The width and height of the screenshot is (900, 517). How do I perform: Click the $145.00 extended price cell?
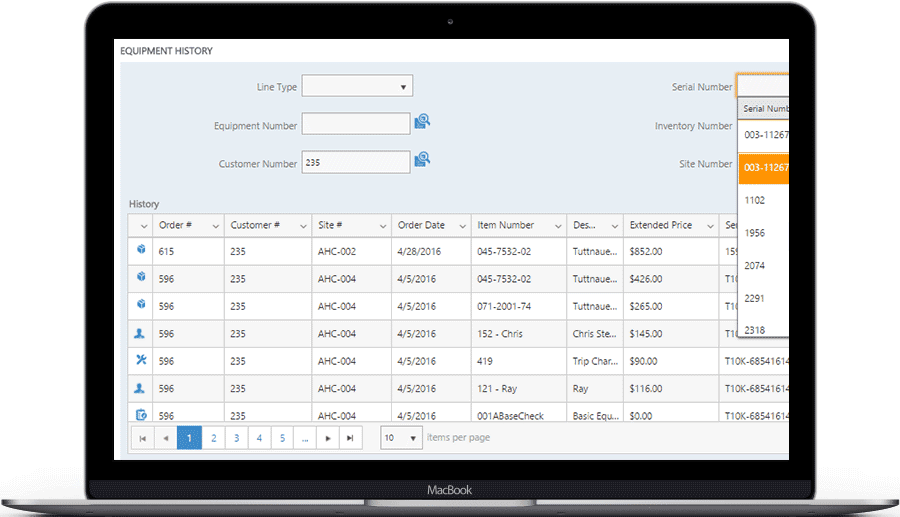[x=671, y=334]
